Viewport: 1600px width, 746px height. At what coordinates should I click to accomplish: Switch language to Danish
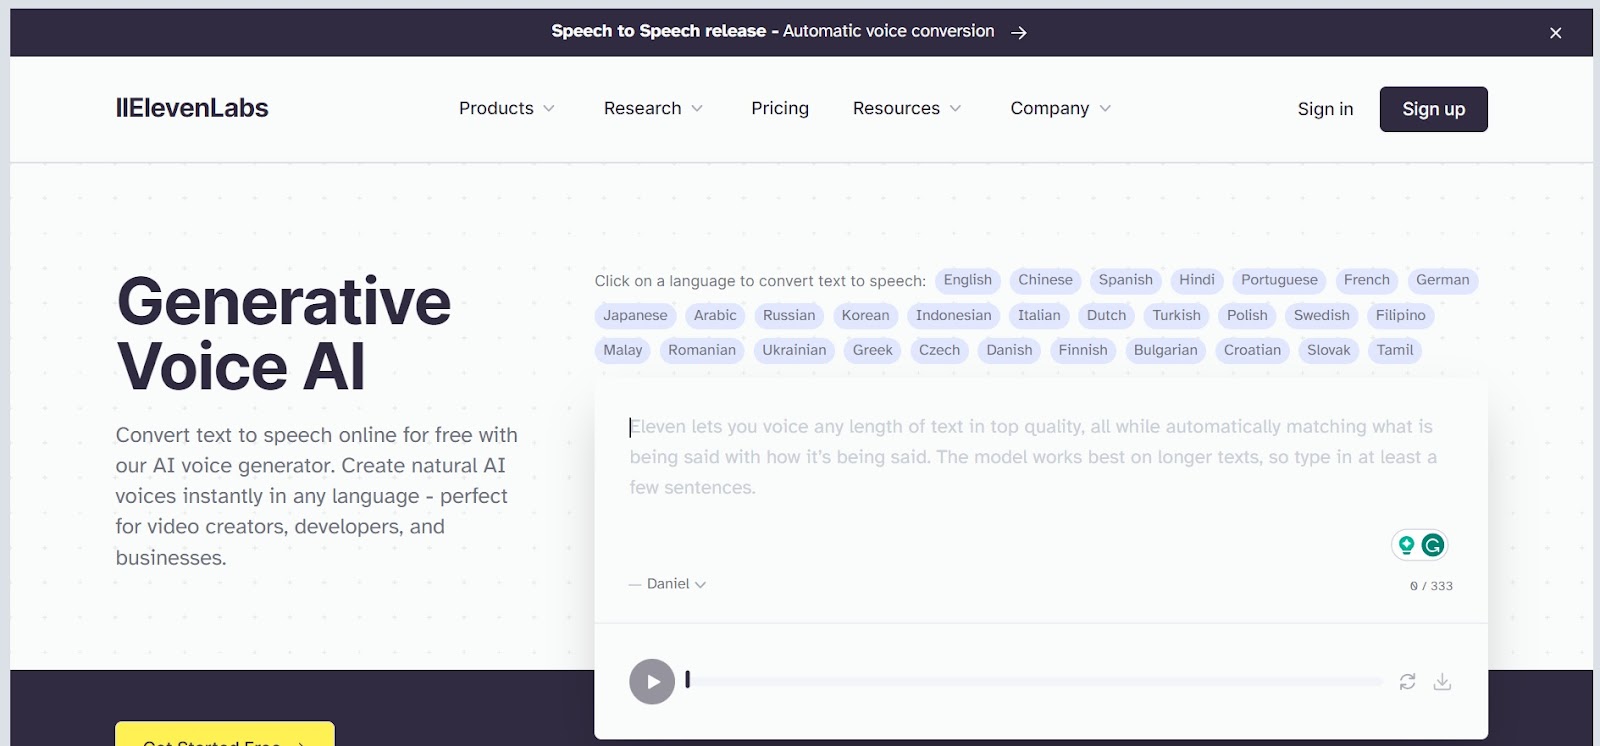point(1009,351)
